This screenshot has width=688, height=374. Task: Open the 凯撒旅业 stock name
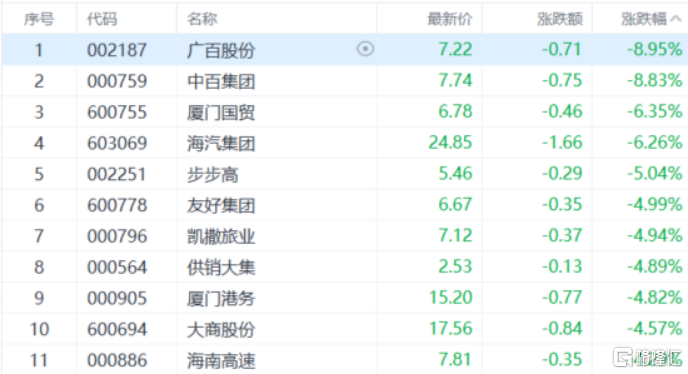(x=221, y=237)
